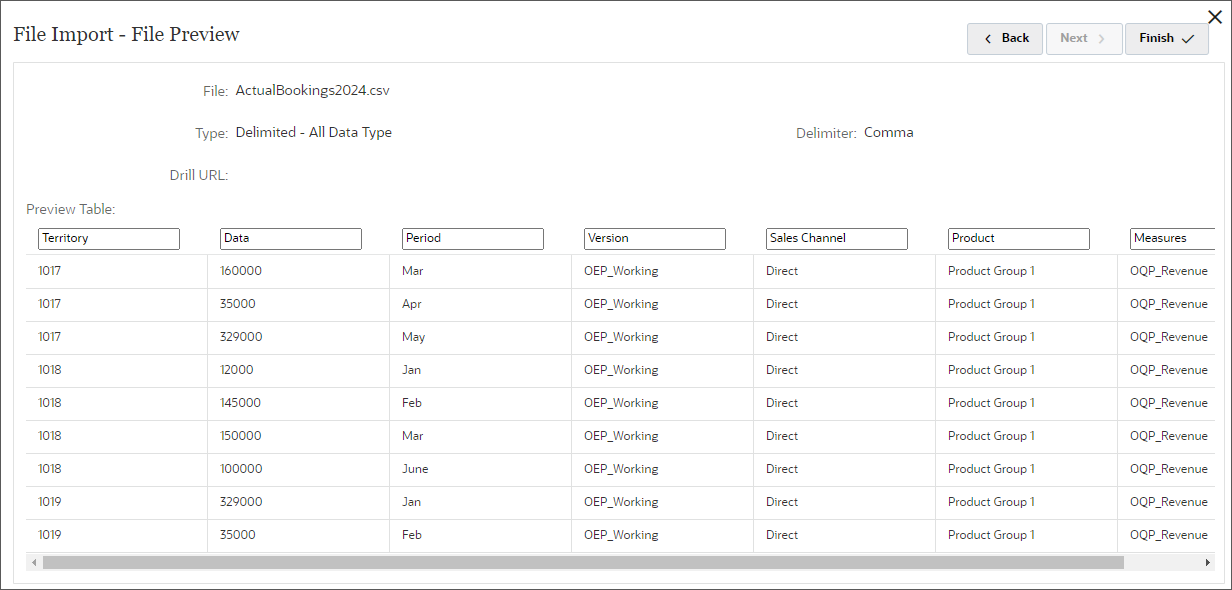The height and width of the screenshot is (590, 1232).
Task: Click the Product Group 1 cell in row one
Action: point(991,270)
